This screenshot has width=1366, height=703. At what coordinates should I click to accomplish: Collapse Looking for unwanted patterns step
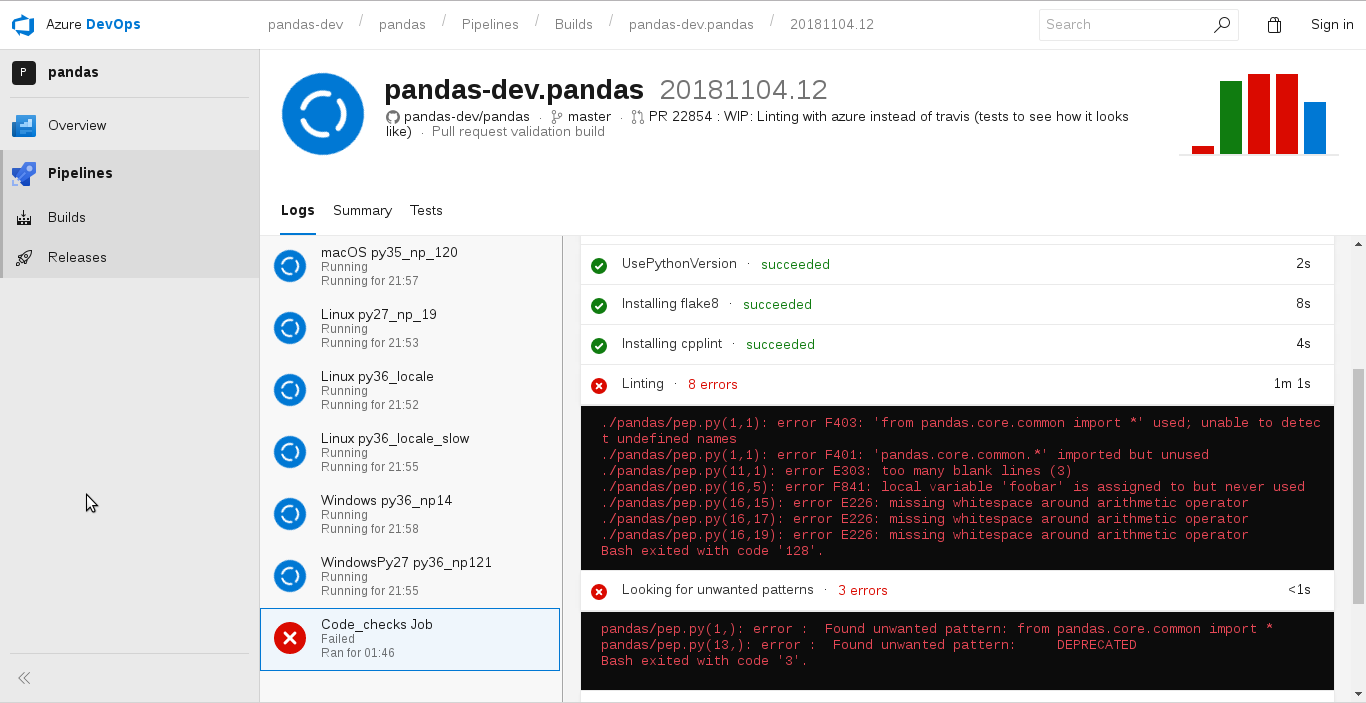(x=717, y=590)
